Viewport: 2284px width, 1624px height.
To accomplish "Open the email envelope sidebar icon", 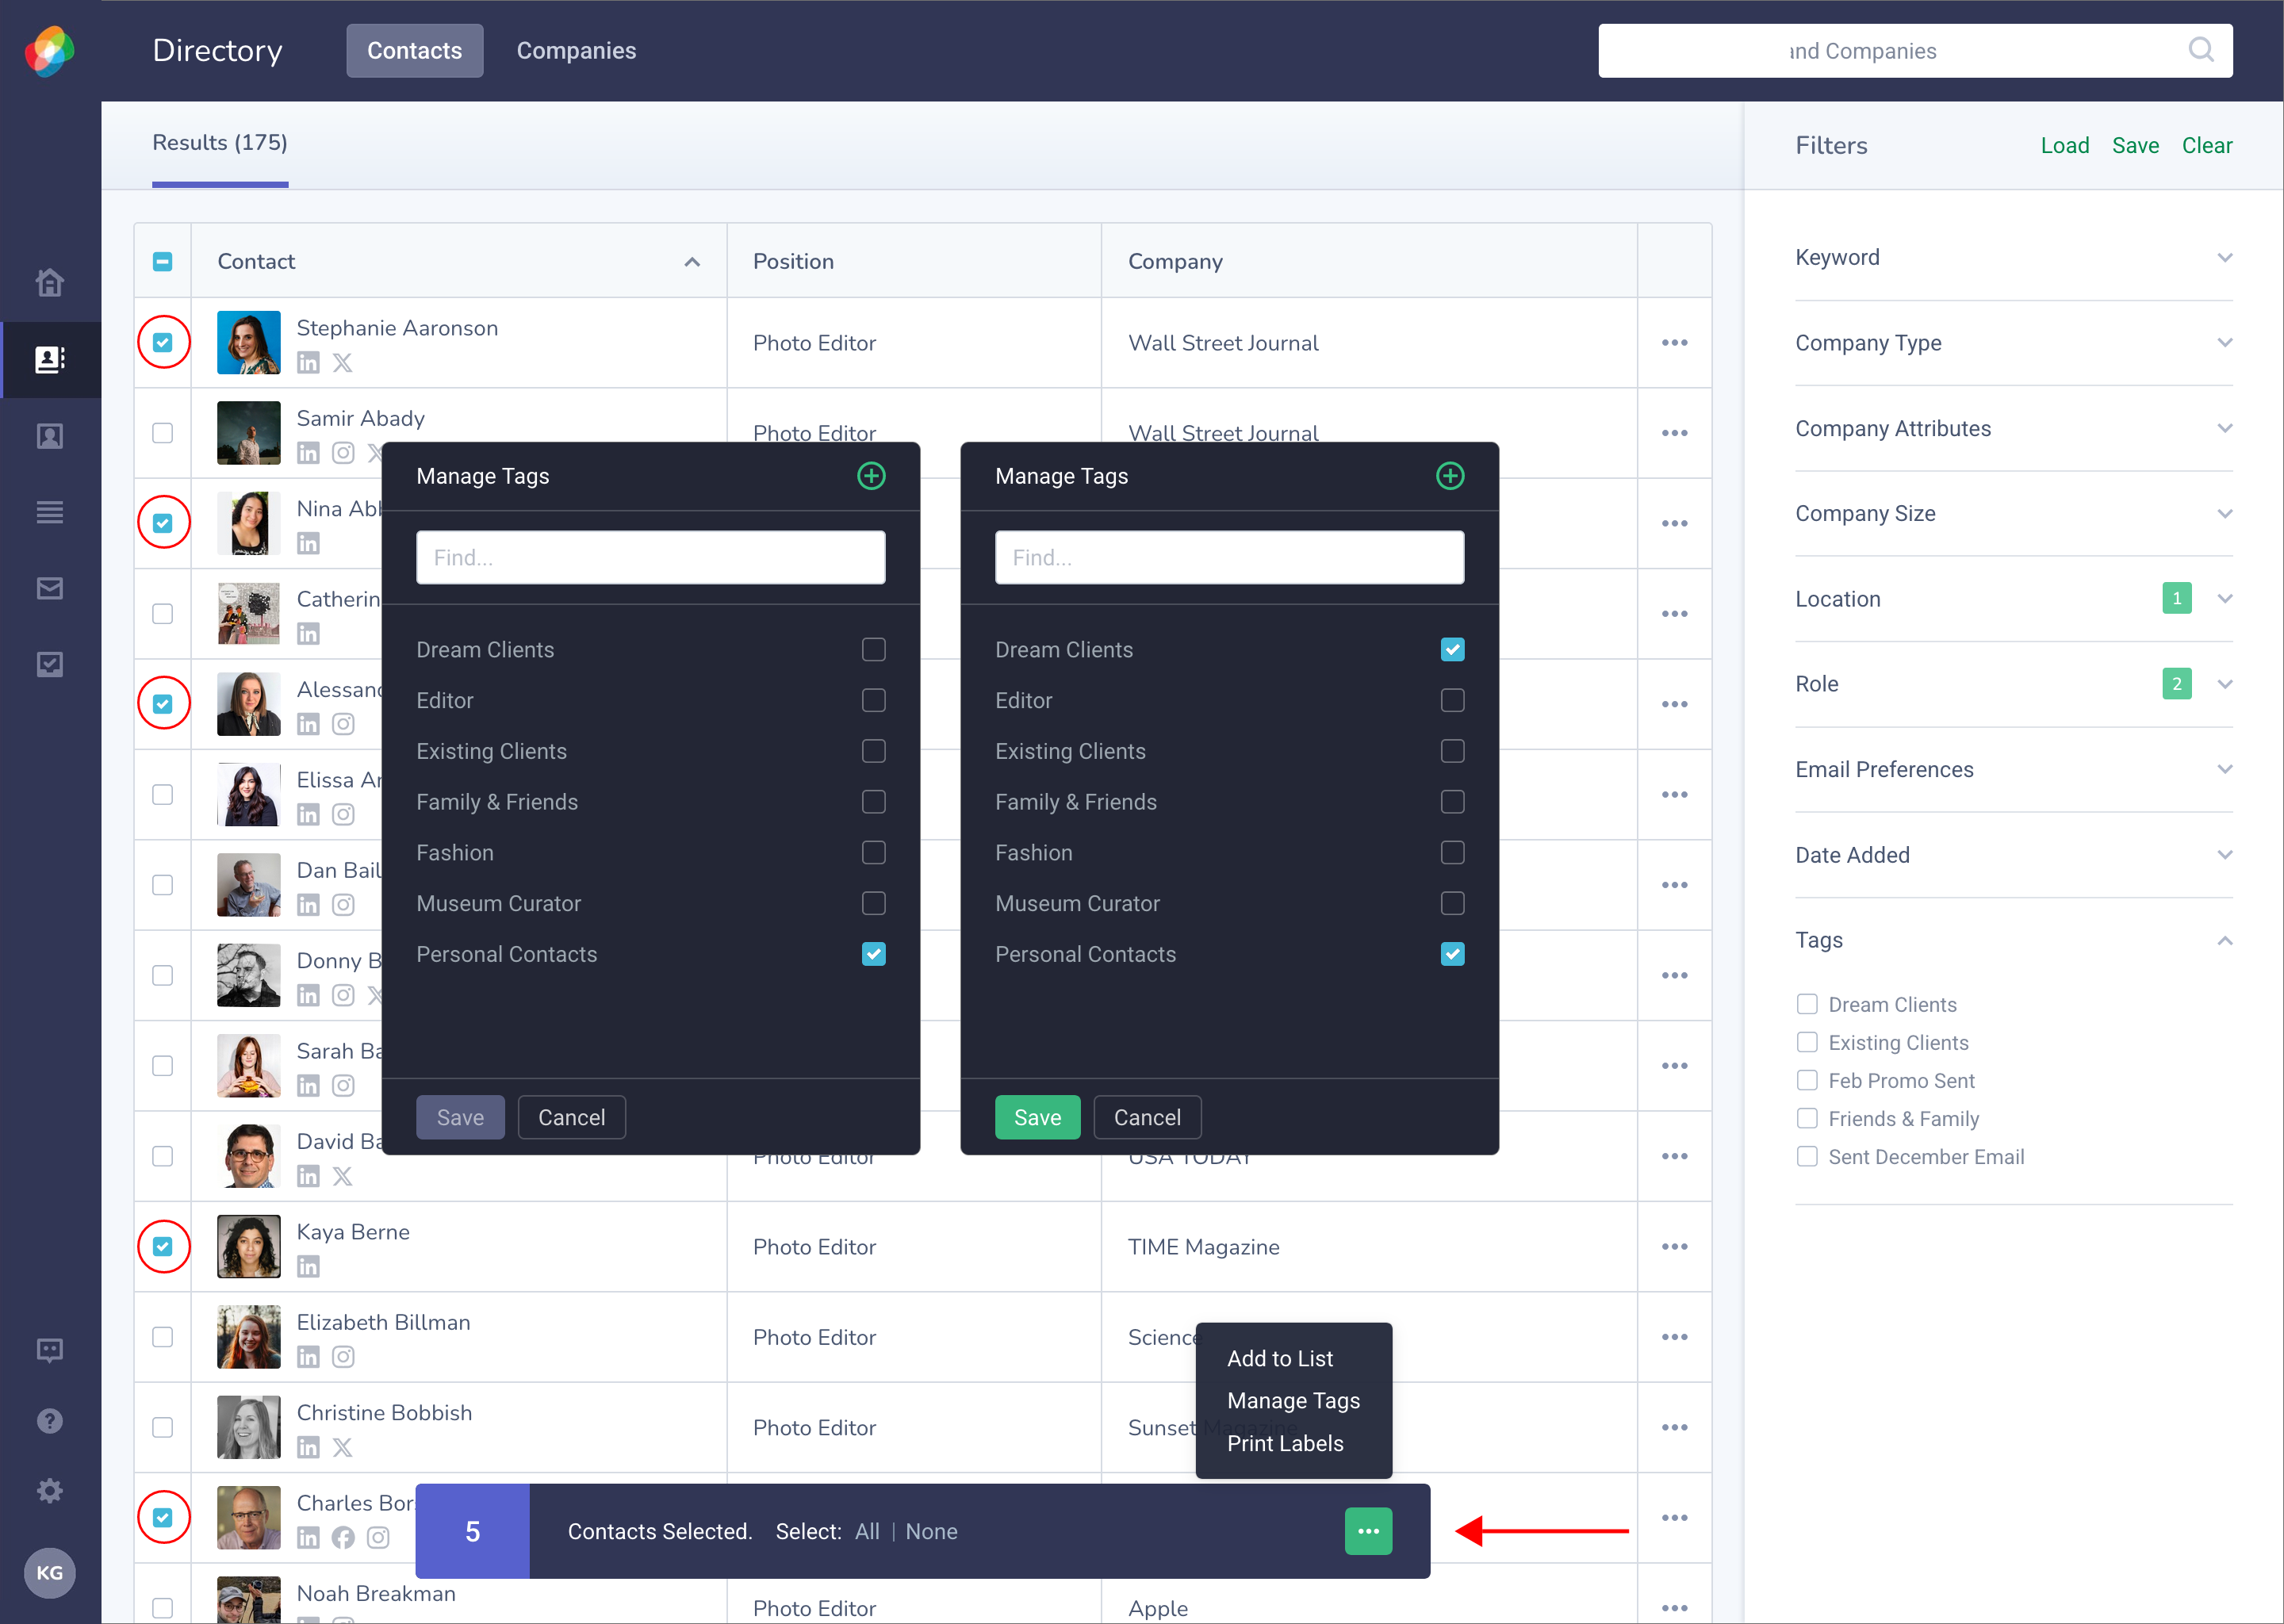I will pos(50,588).
